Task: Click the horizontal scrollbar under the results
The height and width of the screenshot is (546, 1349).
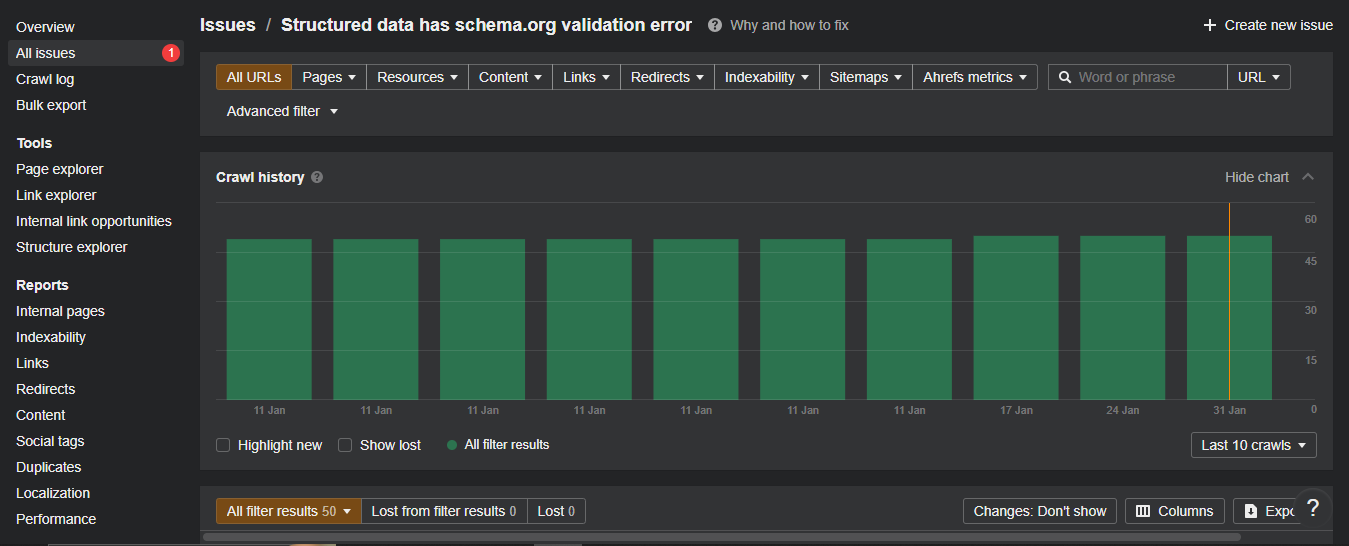Action: pyautogui.click(x=721, y=537)
